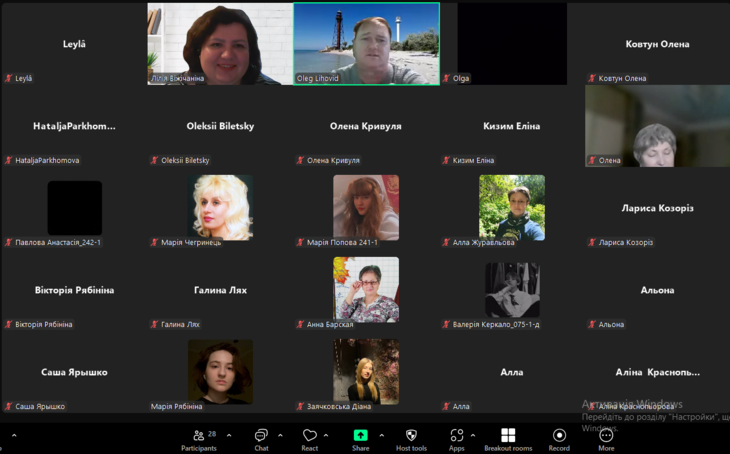Click muted mic icon beside Oleksii Biletsky label
730x454 pixels.
tap(155, 160)
